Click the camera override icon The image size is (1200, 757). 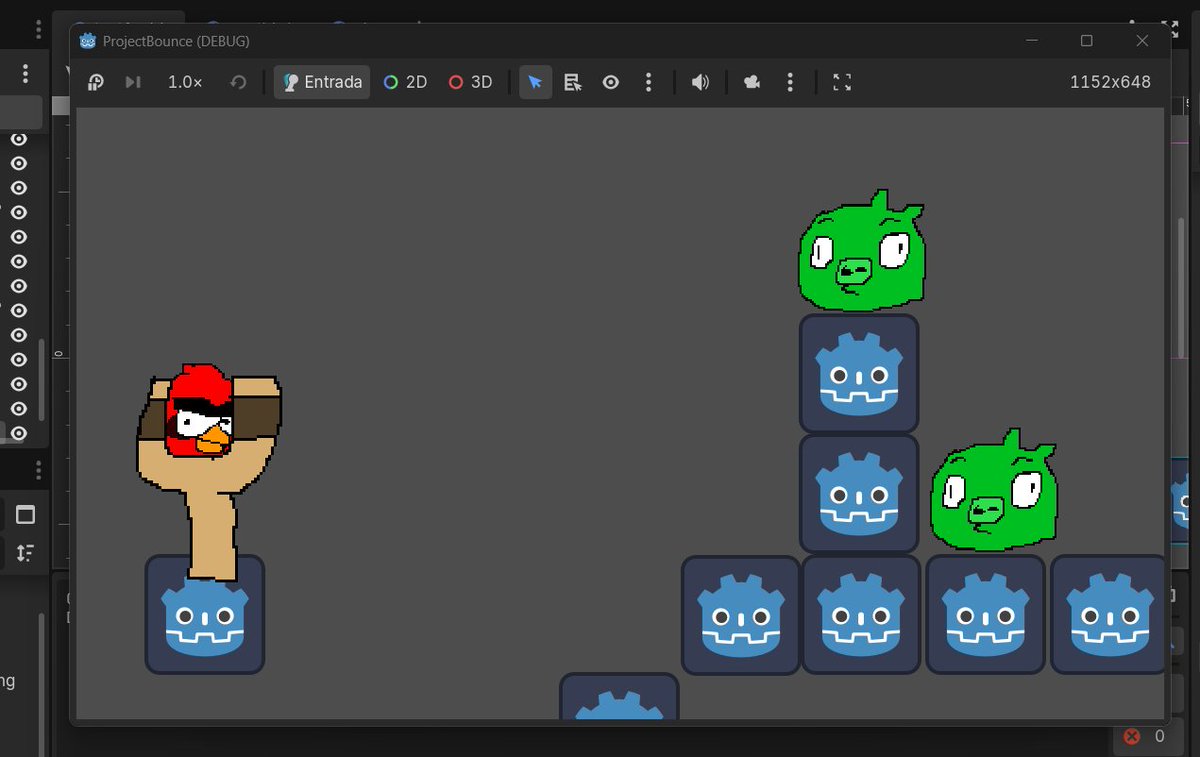752,82
